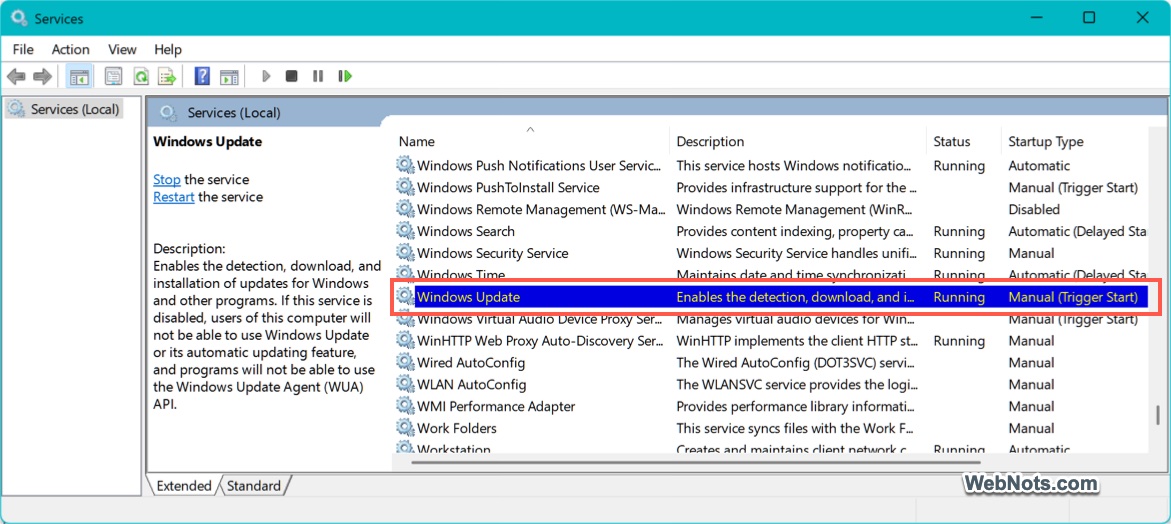Image resolution: width=1171 pixels, height=524 pixels.
Task: Click the Running status of Windows Update
Action: [959, 297]
